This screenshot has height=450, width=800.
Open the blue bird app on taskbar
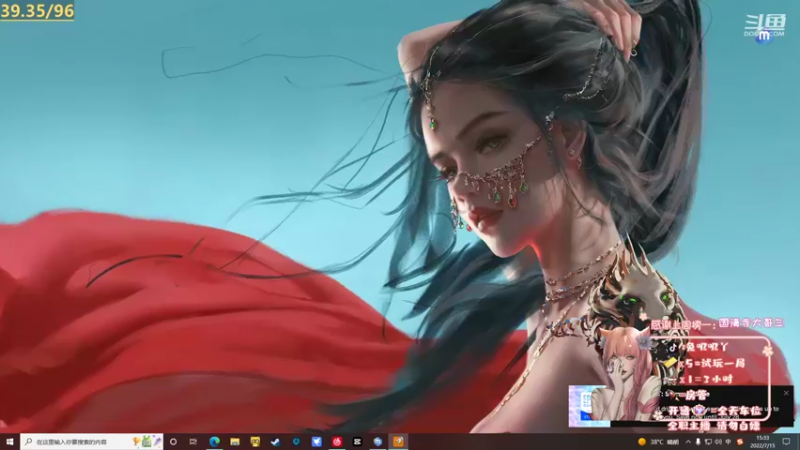tap(316, 442)
